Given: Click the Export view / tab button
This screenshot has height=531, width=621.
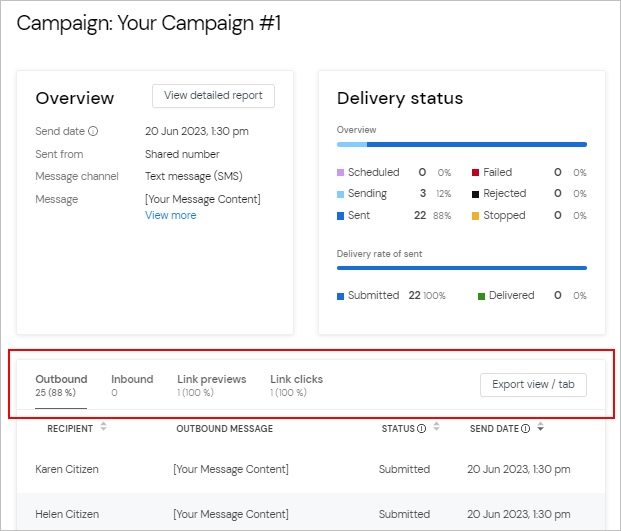Looking at the screenshot, I should pyautogui.click(x=533, y=384).
